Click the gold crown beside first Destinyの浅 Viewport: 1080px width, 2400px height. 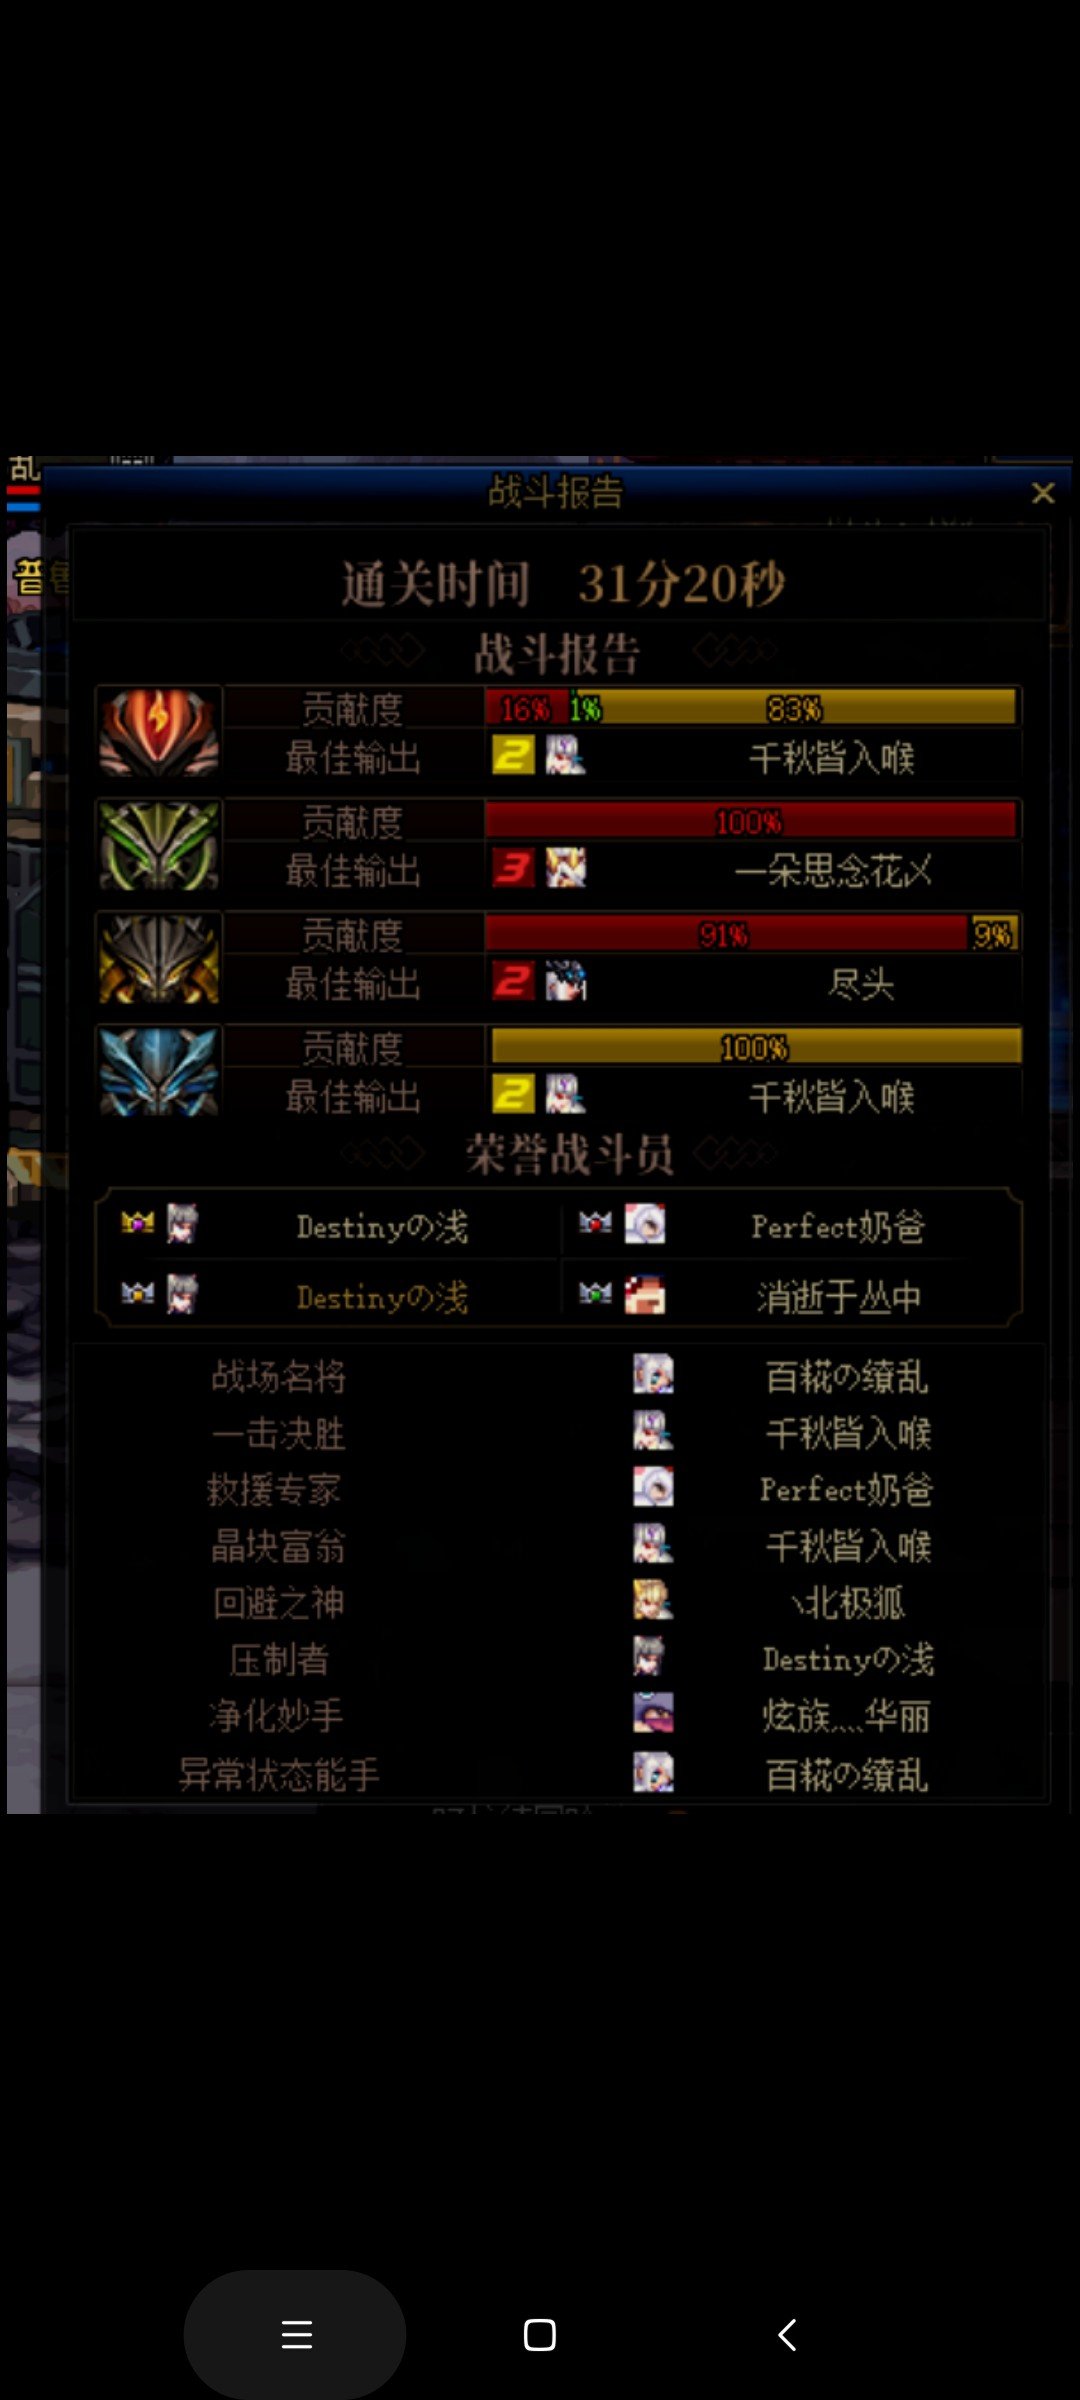pyautogui.click(x=138, y=1222)
